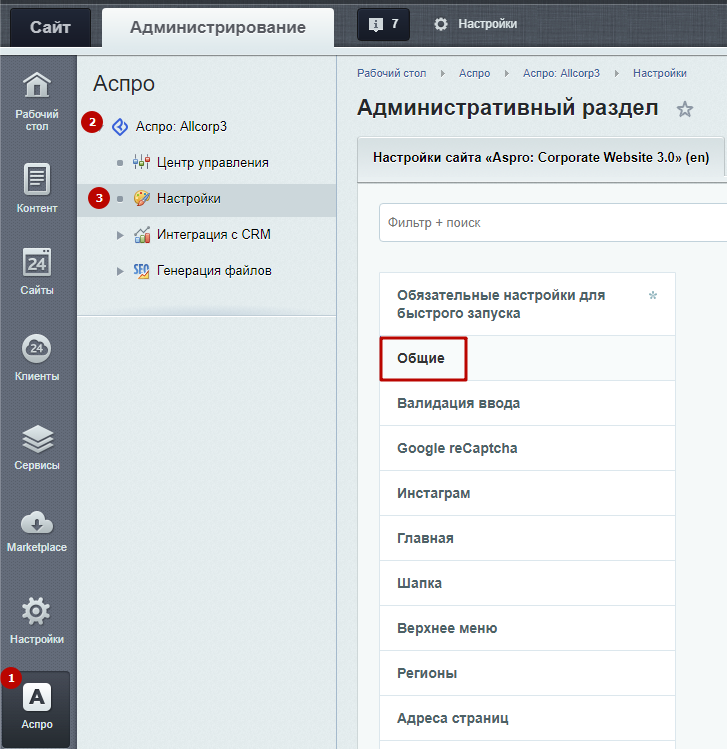This screenshot has width=727, height=749.
Task: Select the Регионы settings section
Action: 527,673
